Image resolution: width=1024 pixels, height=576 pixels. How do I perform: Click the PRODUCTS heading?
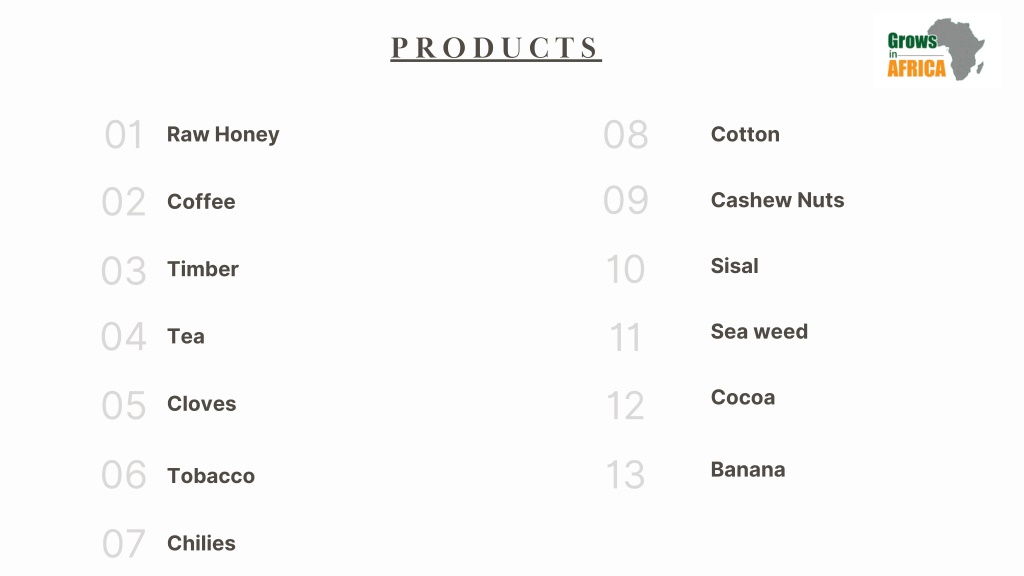496,48
